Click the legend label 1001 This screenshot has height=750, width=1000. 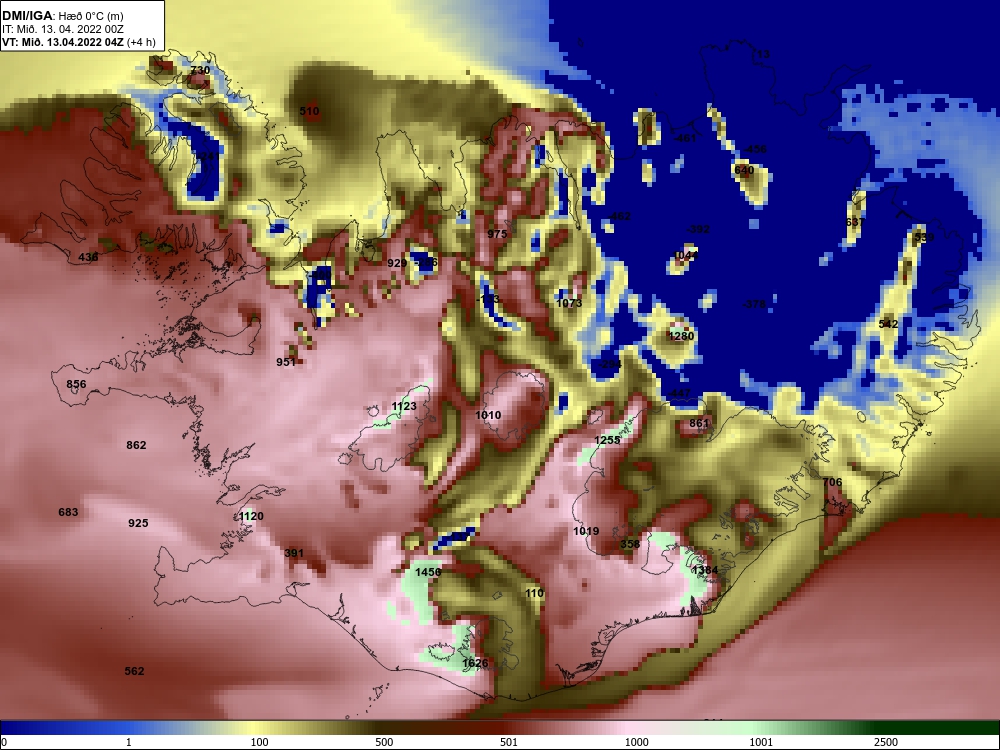pos(761,742)
